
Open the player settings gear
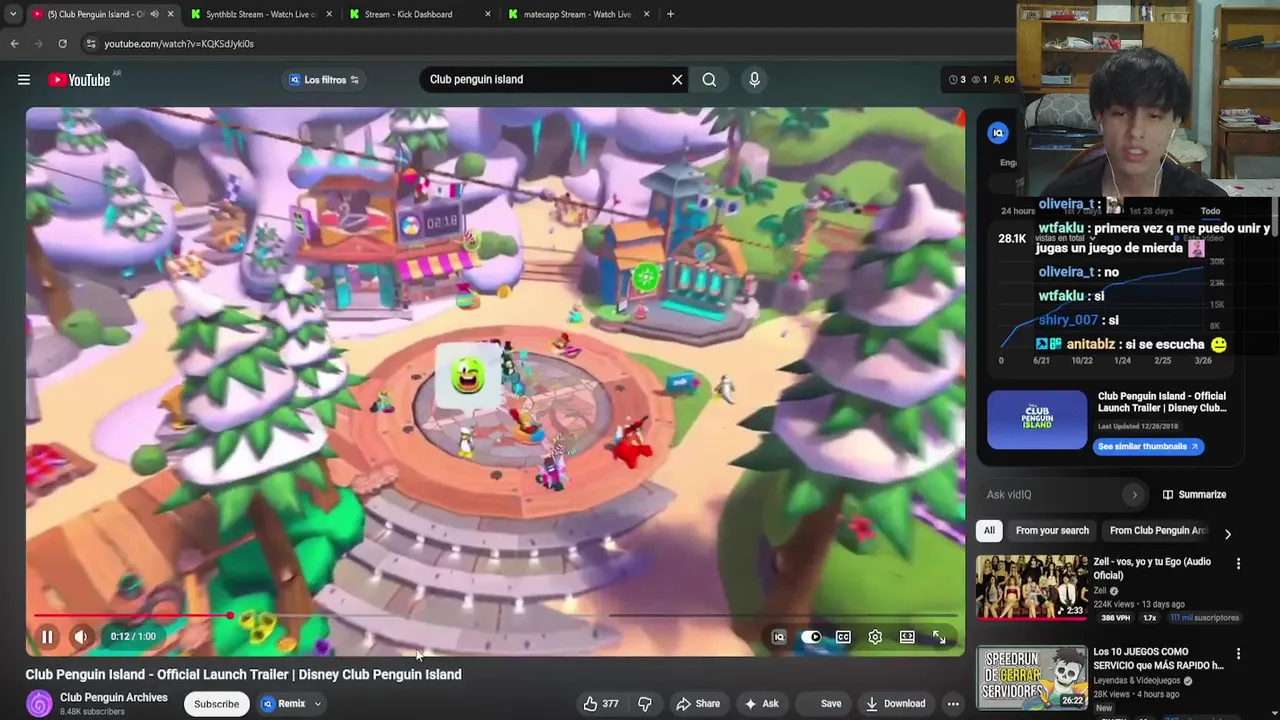[x=875, y=637]
